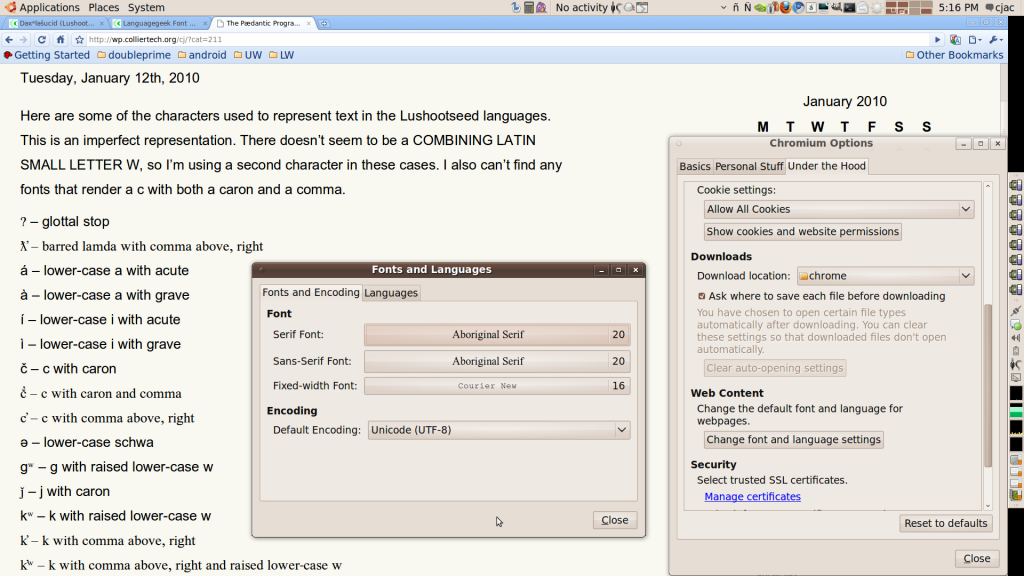Viewport: 1024px width, 576px height.
Task: Click the browser Back arrow button
Action: tap(10, 39)
